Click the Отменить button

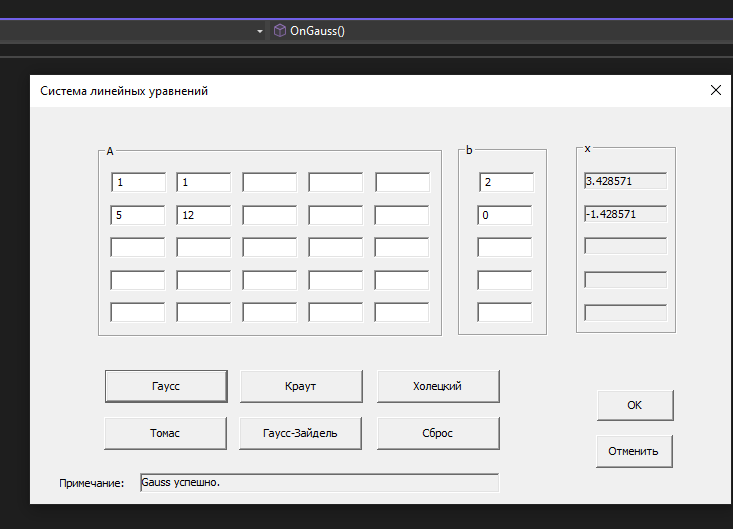click(634, 451)
